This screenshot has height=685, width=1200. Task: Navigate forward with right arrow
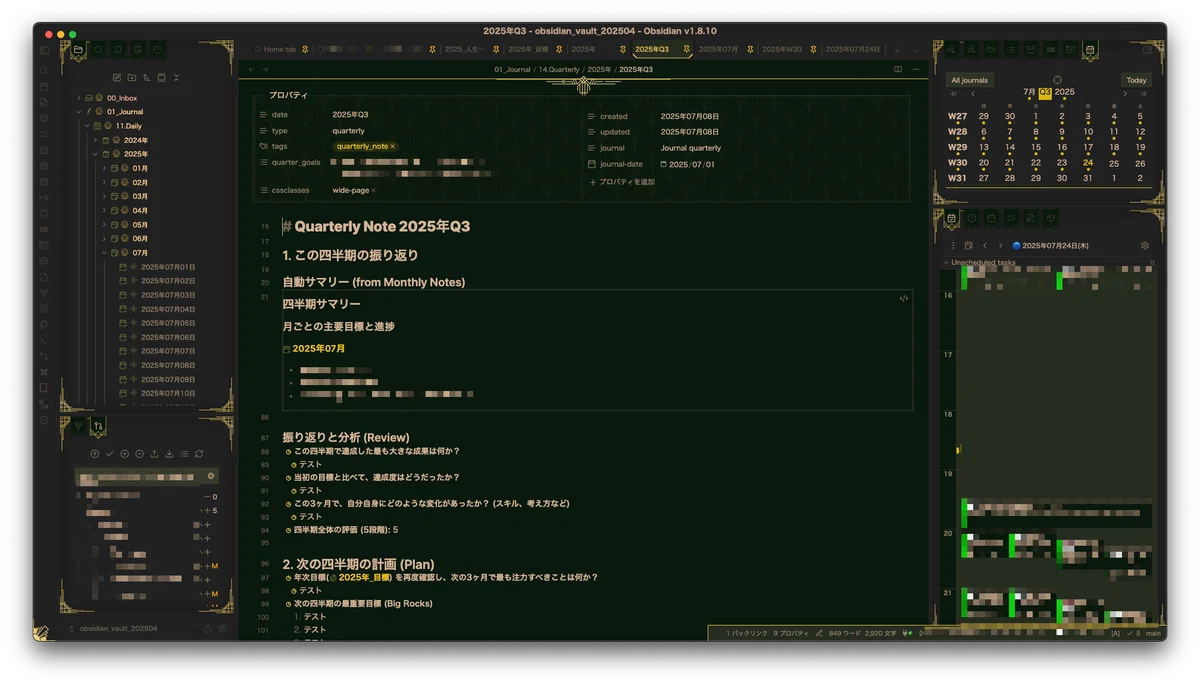[x=265, y=69]
